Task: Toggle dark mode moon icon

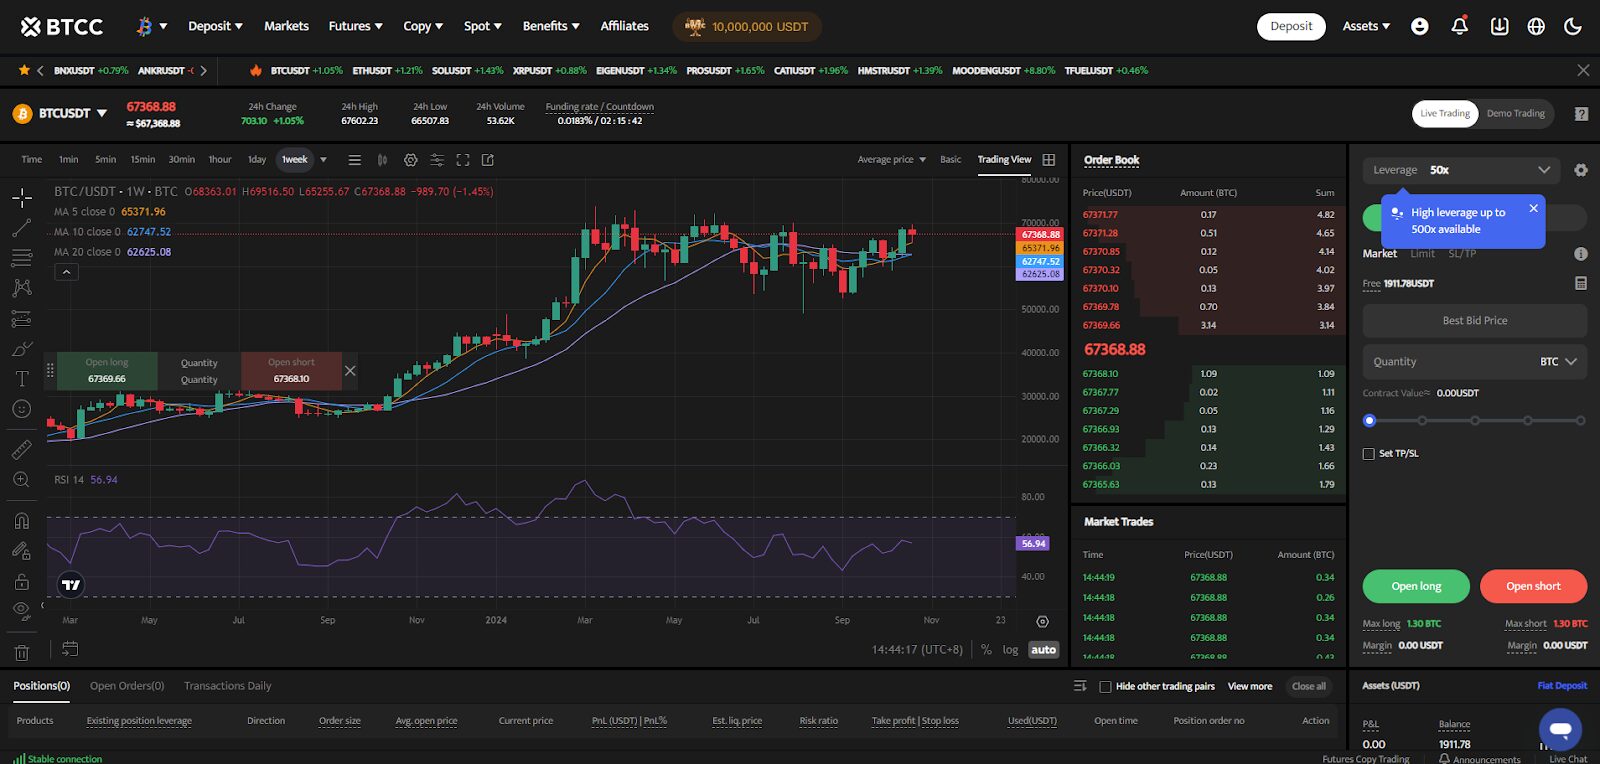Action: pos(1573,26)
